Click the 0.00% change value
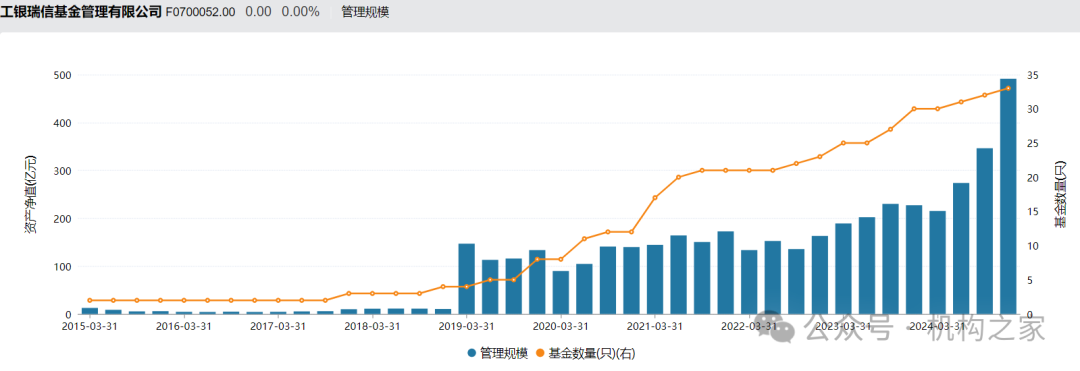 [x=300, y=12]
